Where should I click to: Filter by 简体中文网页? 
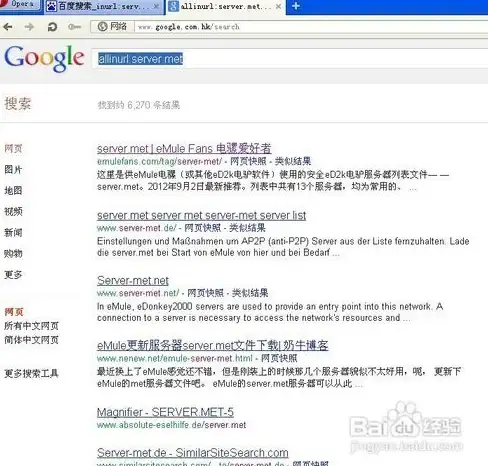pos(31,340)
